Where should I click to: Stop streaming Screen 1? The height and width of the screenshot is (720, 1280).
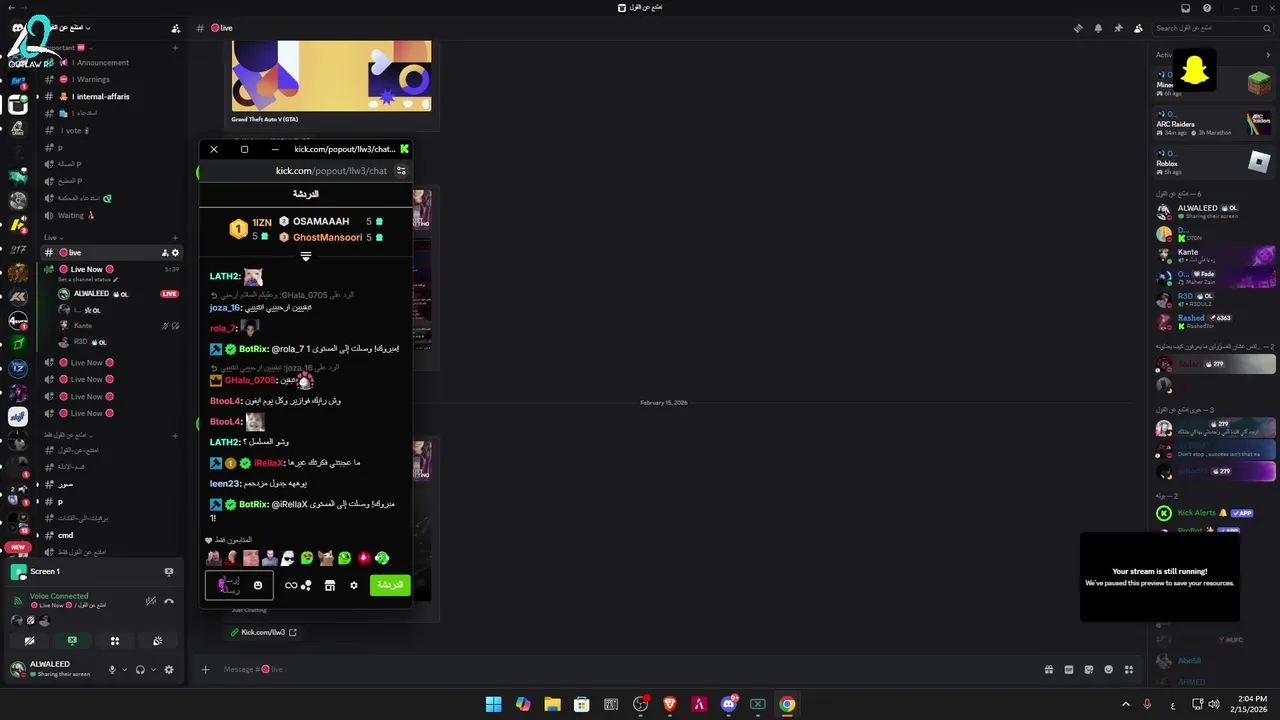[169, 571]
